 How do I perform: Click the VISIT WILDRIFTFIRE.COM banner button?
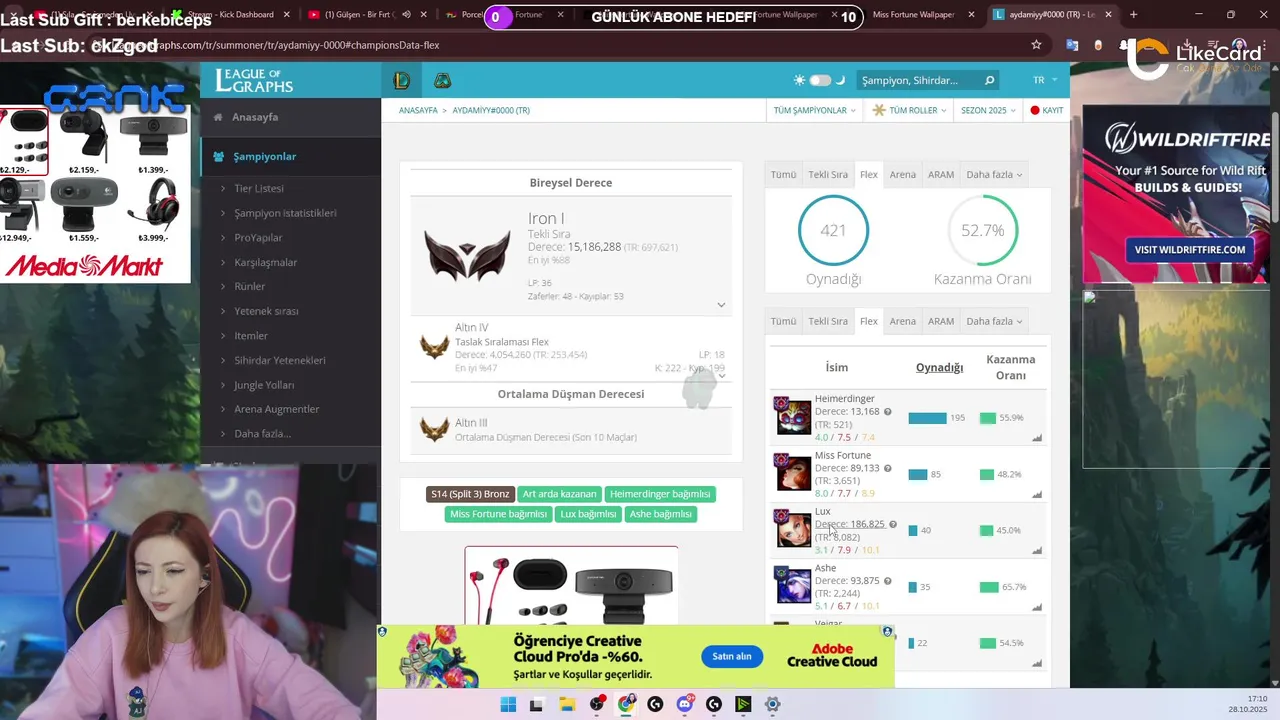click(1189, 250)
